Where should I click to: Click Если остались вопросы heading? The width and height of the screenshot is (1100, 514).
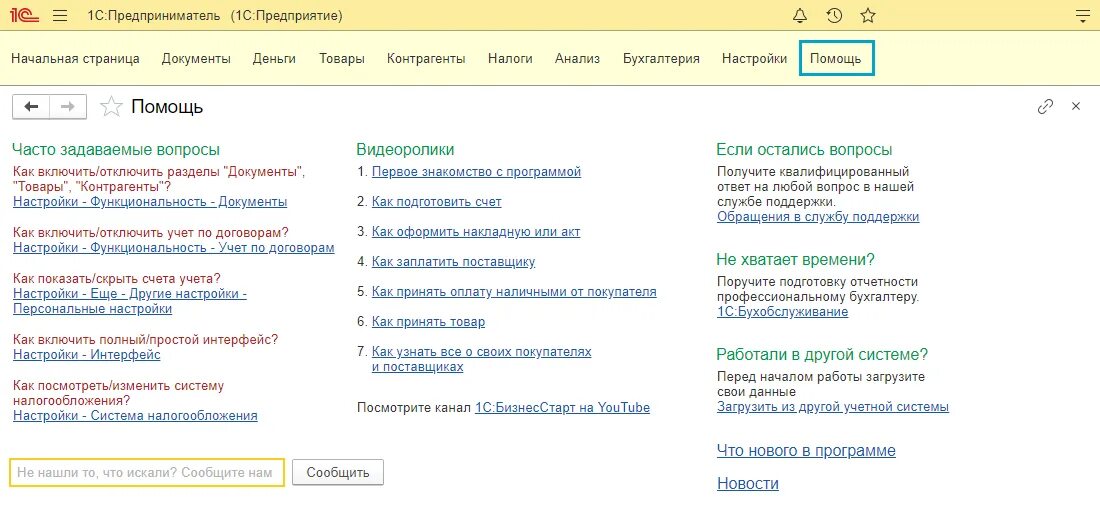(x=805, y=150)
